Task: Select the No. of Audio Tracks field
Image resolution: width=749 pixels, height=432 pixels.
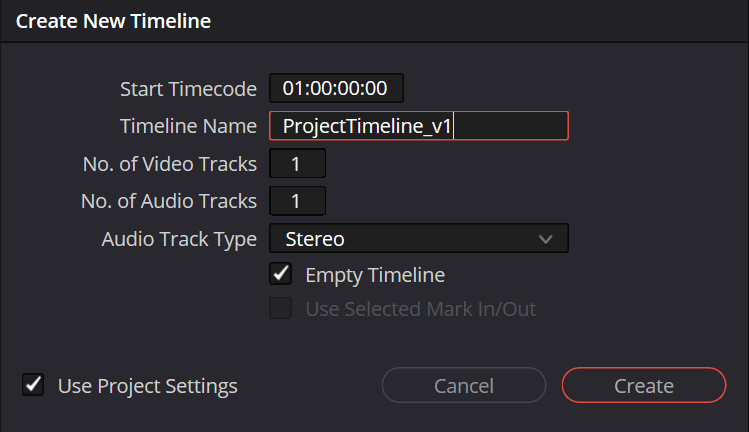Action: coord(297,201)
